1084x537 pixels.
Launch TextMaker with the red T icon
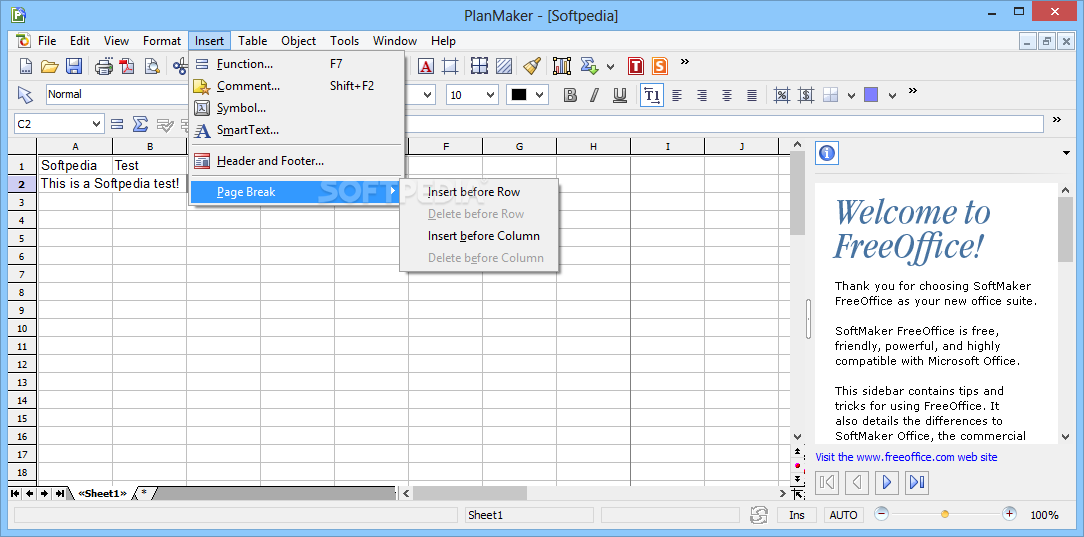pyautogui.click(x=636, y=66)
